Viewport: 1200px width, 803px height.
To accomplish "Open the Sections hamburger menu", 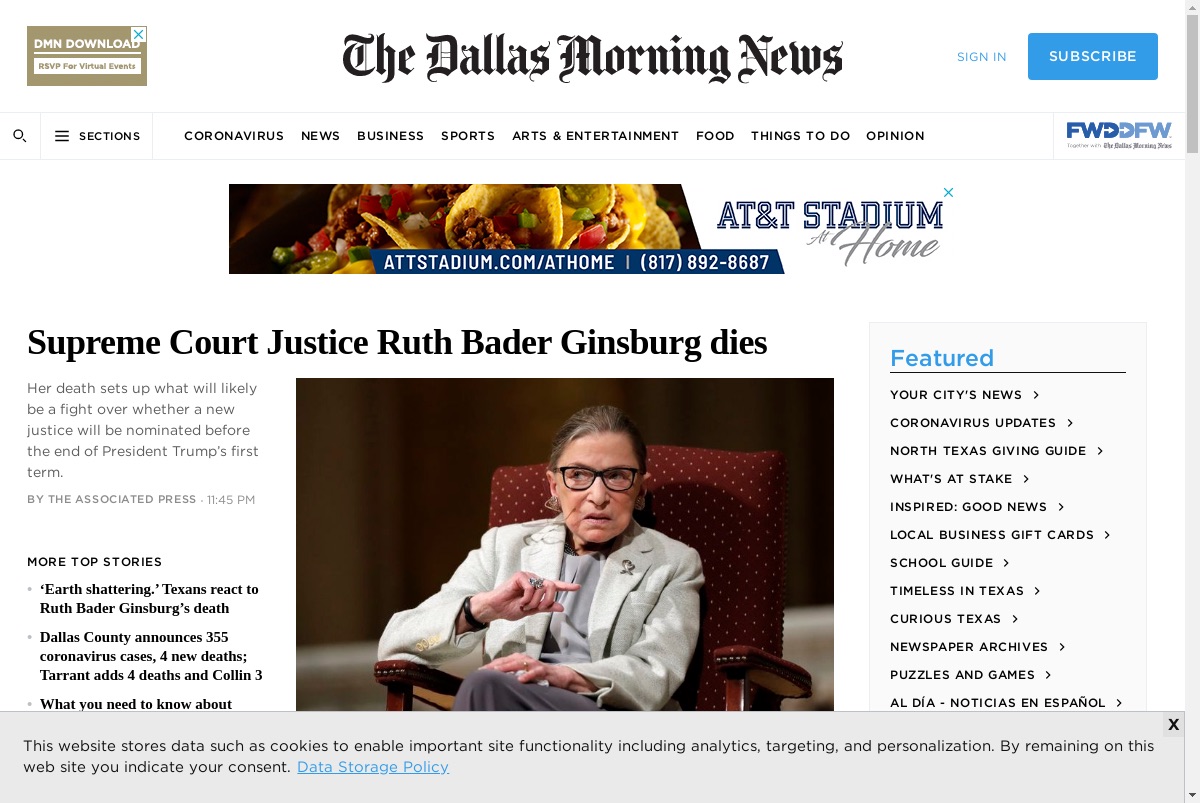I will [x=97, y=136].
